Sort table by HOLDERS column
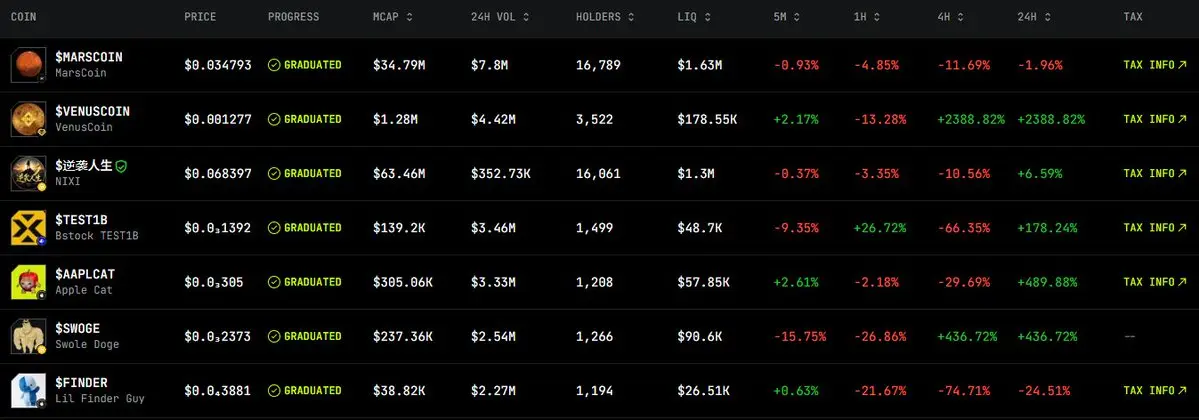The image size is (1199, 420). (x=604, y=17)
